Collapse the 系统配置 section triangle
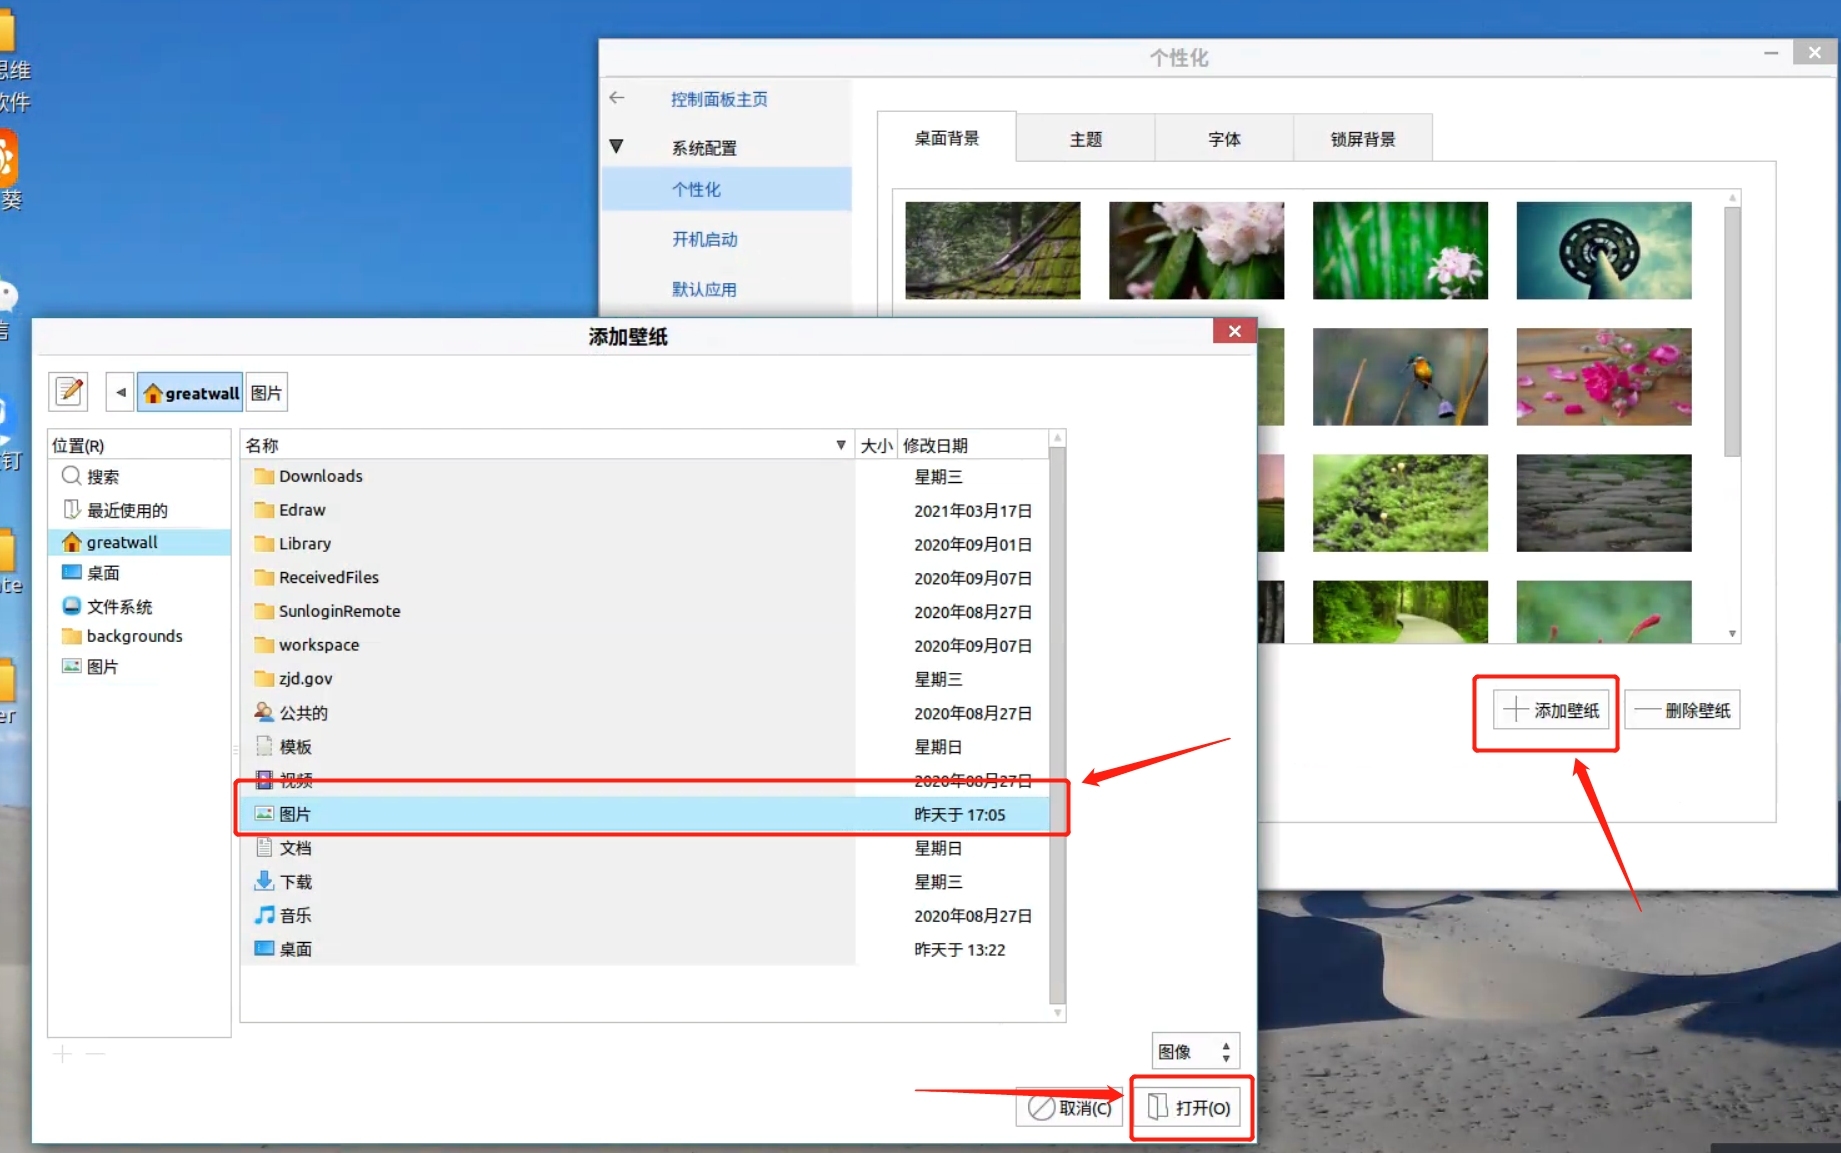The height and width of the screenshot is (1153, 1841). [x=616, y=147]
